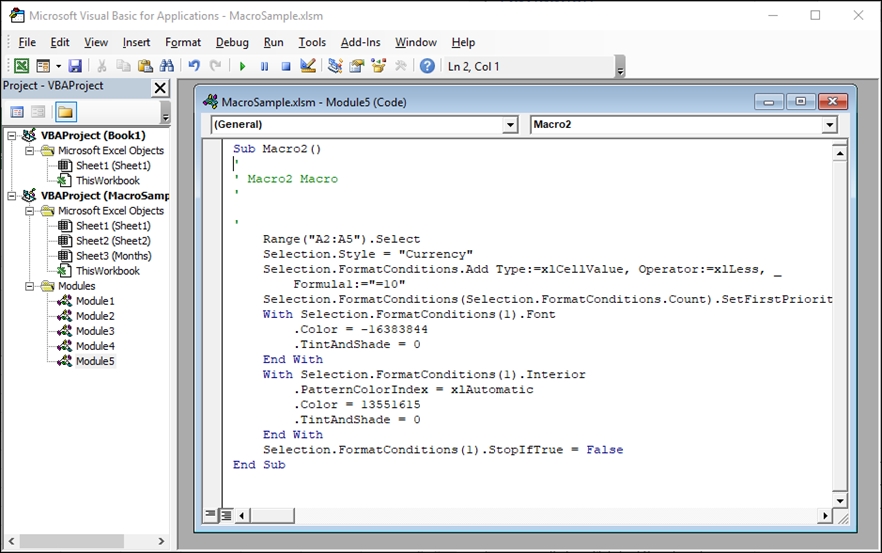The width and height of the screenshot is (882, 553).
Task: Open the Format menu
Action: 183,42
